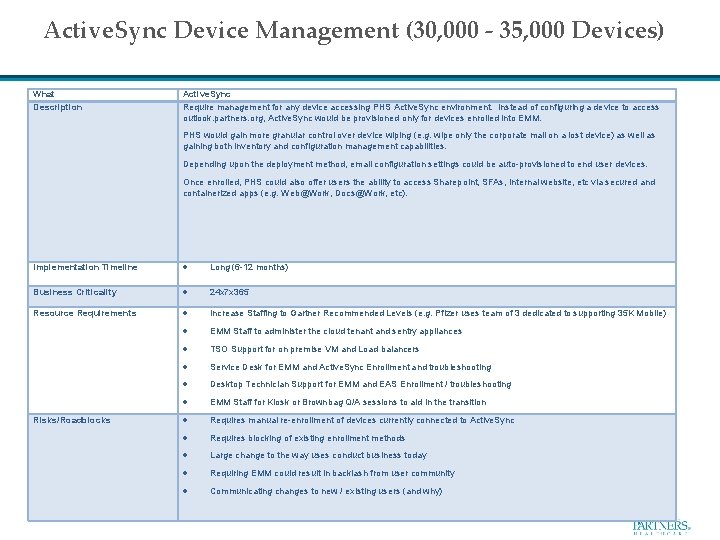Click bullet 'Service Desk for EMM and ActiveSync'
The width and height of the screenshot is (720, 540).
coord(351,367)
